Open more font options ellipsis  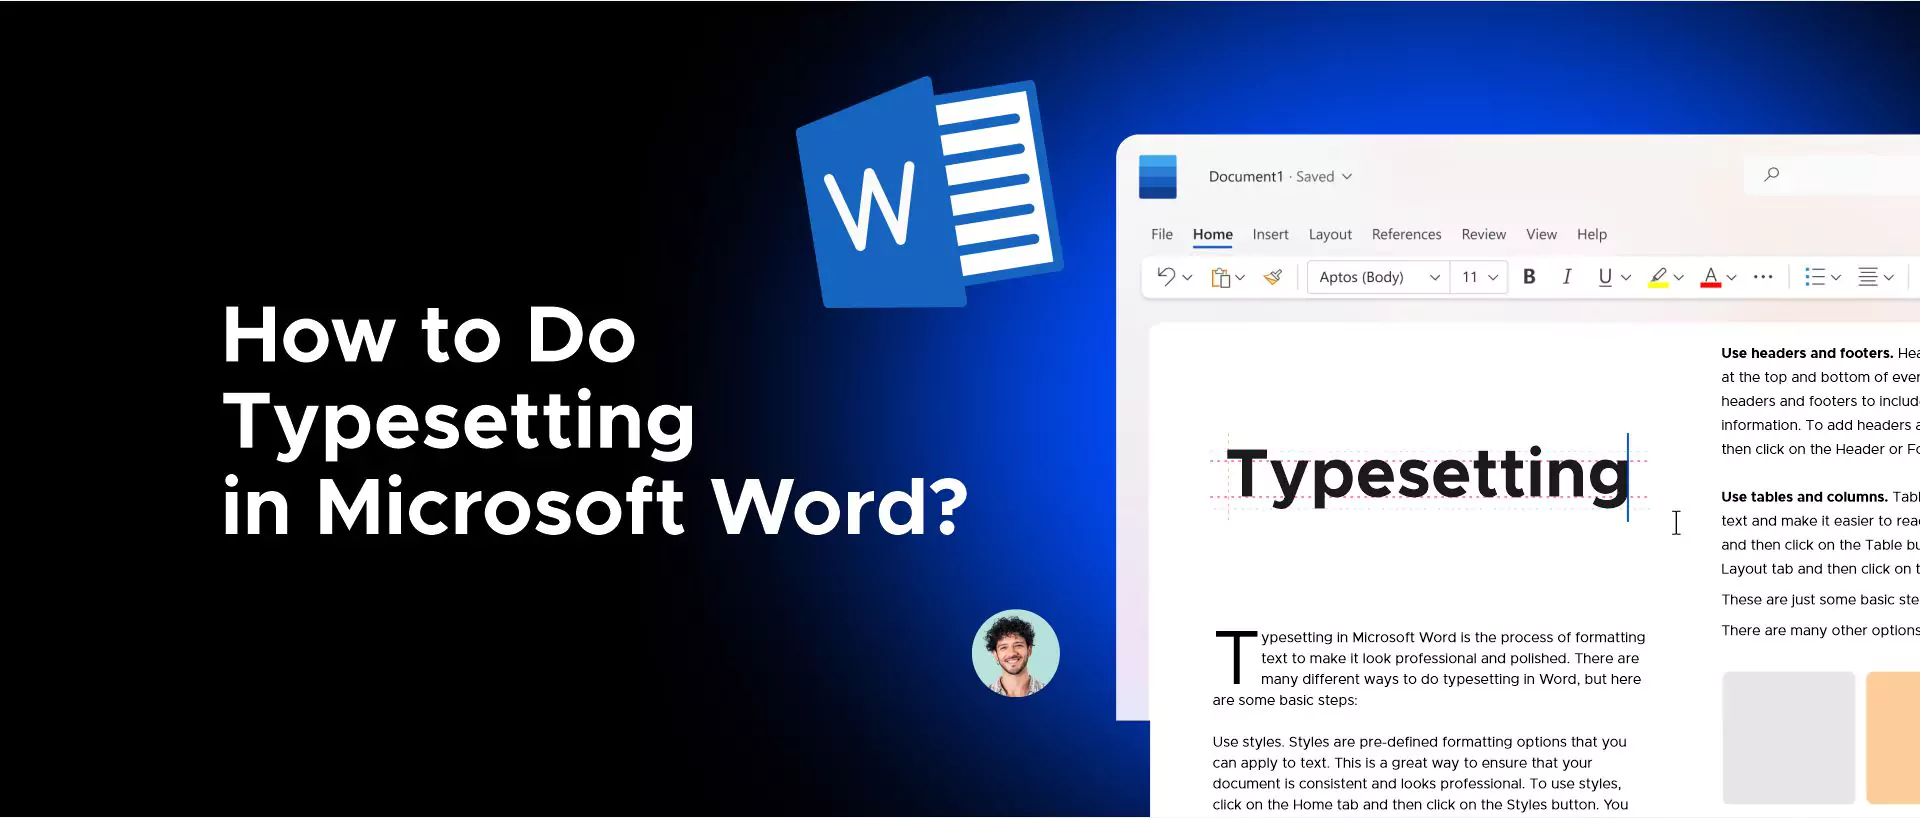1763,277
